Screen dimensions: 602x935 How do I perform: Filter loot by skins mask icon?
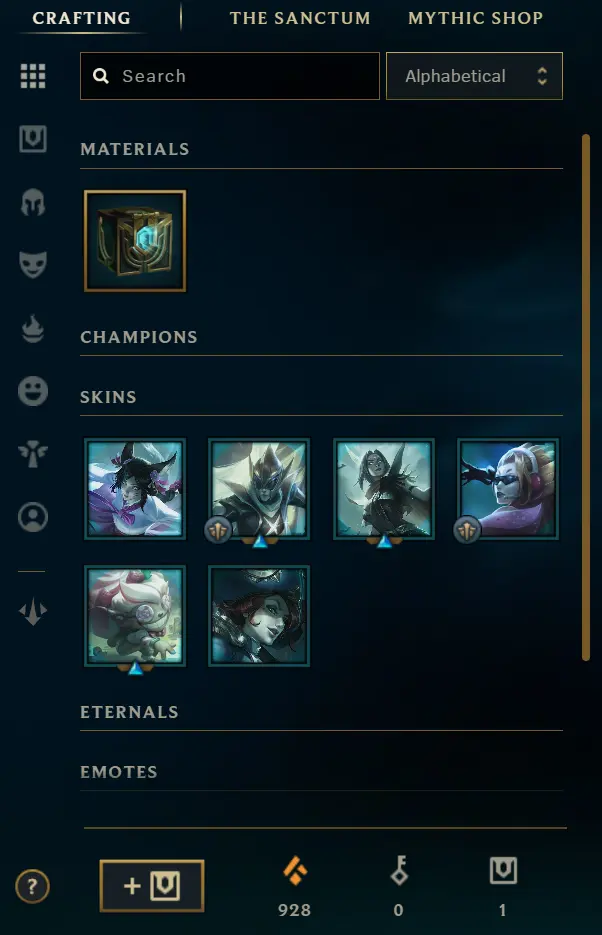coord(33,265)
